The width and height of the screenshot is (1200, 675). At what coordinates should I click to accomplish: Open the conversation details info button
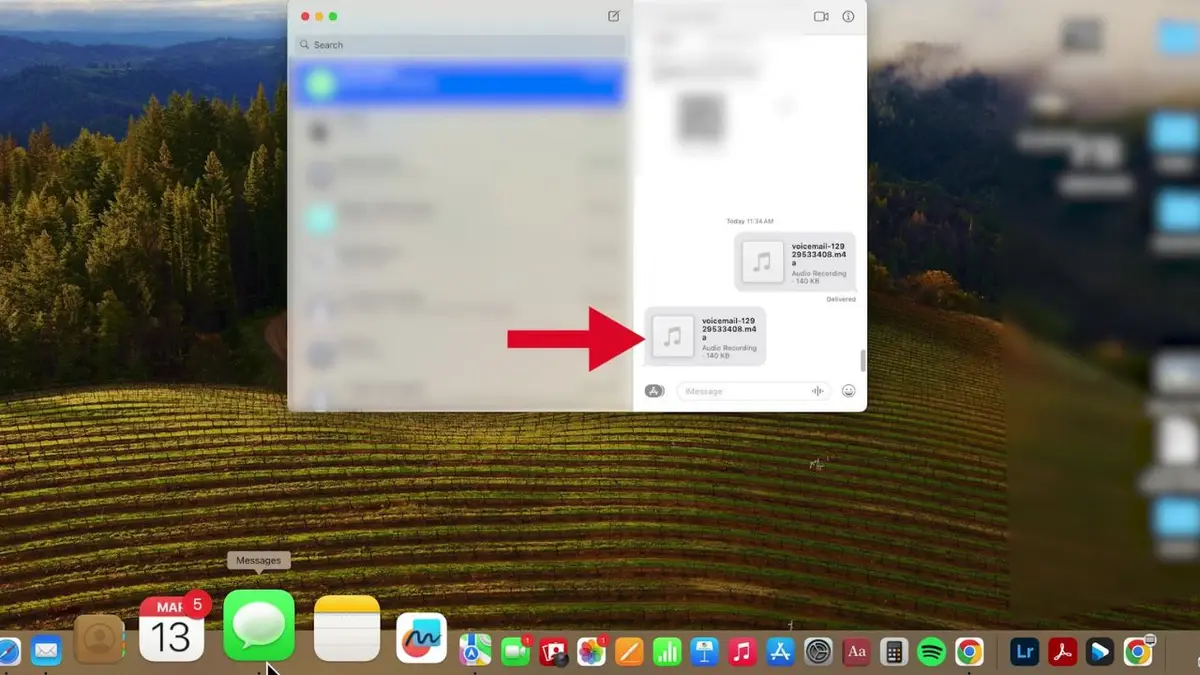point(849,16)
